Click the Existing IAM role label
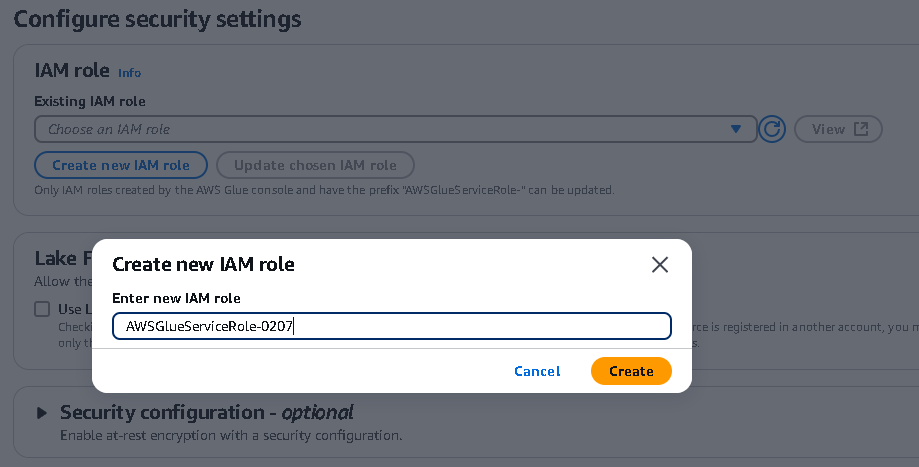The width and height of the screenshot is (919, 467). pyautogui.click(x=90, y=101)
